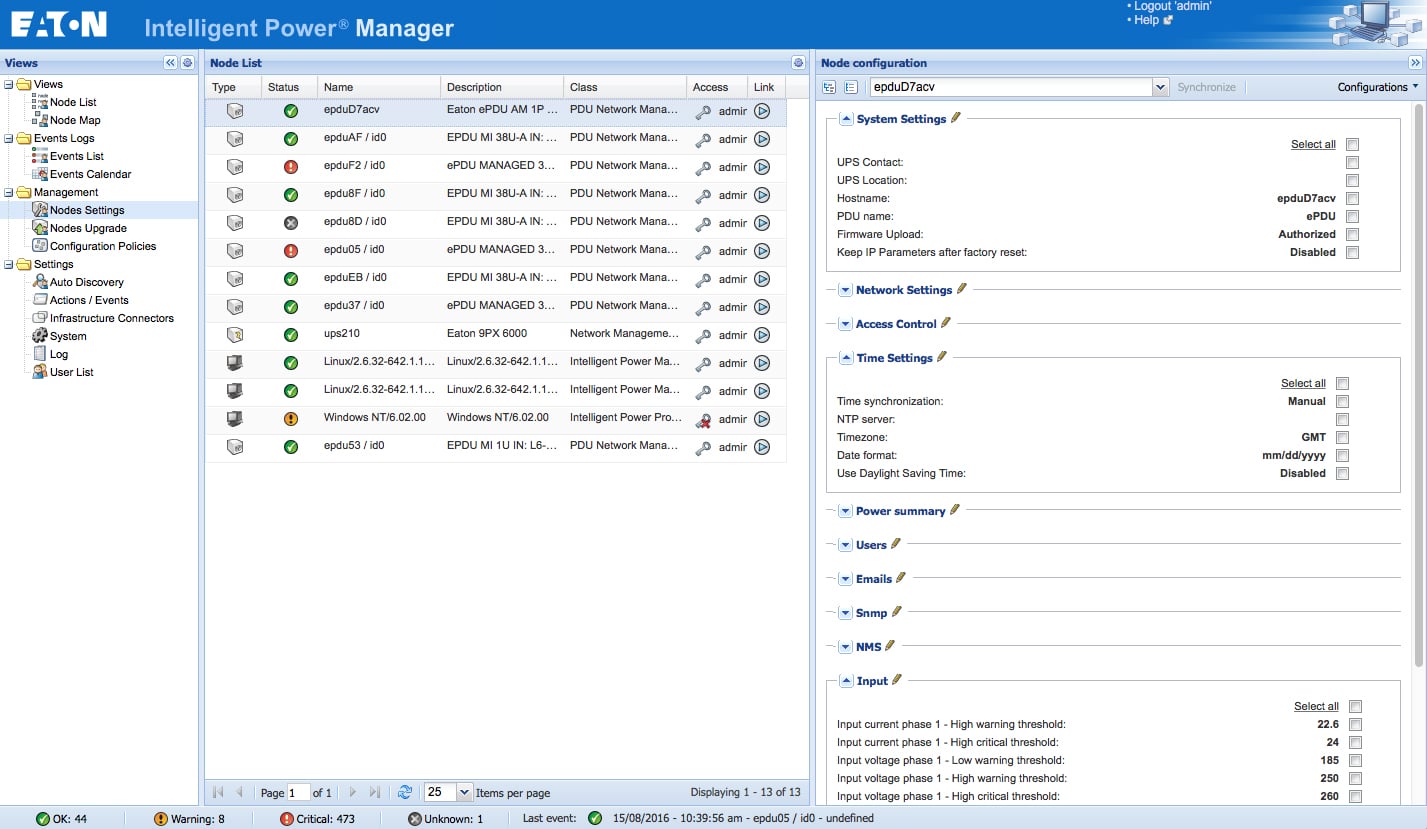Click the play link icon for ups210
This screenshot has height=829, width=1427.
[762, 335]
